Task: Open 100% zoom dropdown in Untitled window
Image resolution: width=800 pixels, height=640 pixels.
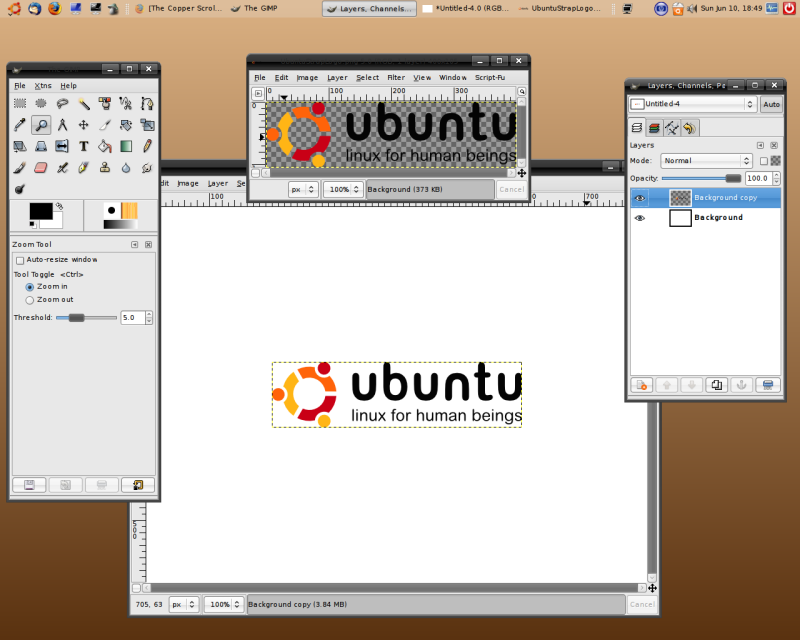Action: [x=224, y=604]
